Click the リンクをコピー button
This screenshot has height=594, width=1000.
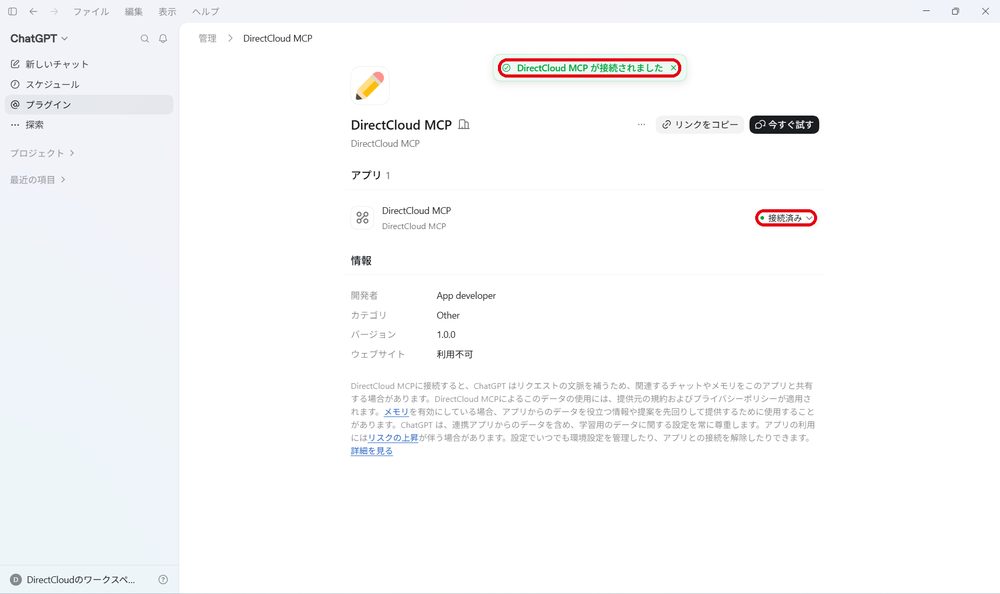700,124
